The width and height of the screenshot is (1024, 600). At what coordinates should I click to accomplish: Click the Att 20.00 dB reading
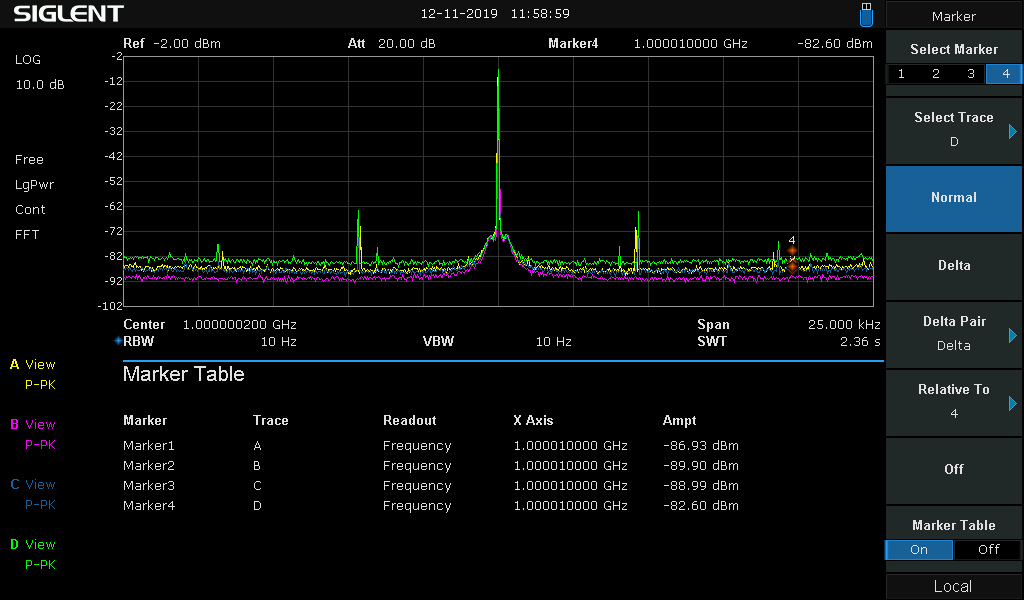(x=391, y=44)
